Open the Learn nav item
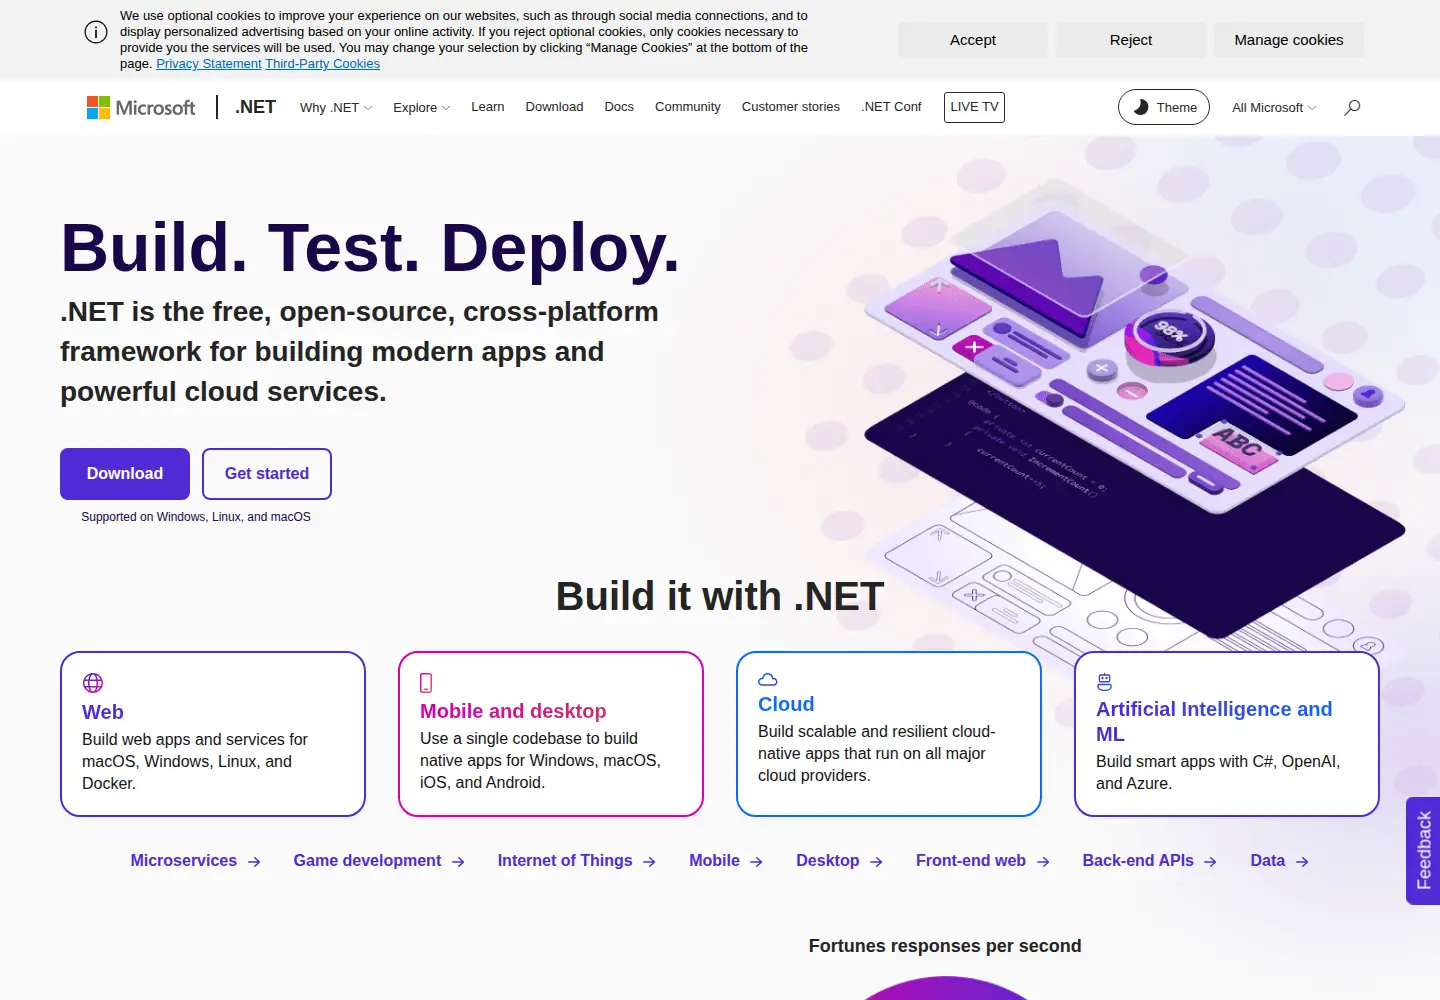The height and width of the screenshot is (1000, 1440). pos(488,107)
